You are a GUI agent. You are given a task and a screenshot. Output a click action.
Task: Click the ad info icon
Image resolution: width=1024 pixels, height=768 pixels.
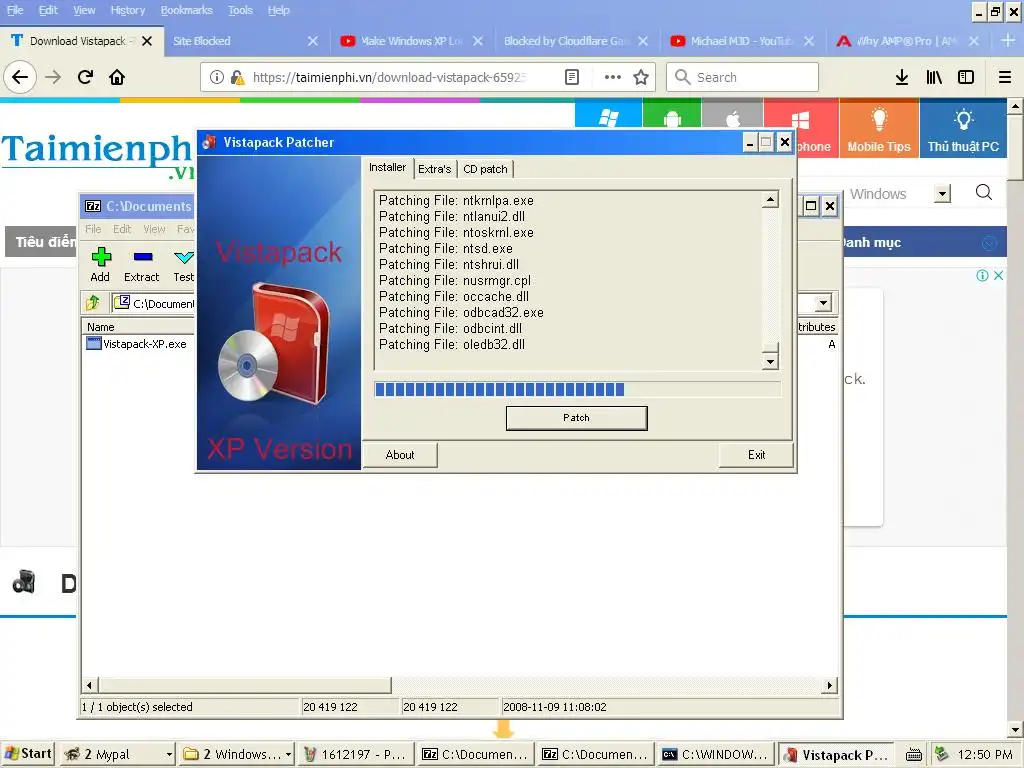pyautogui.click(x=982, y=276)
